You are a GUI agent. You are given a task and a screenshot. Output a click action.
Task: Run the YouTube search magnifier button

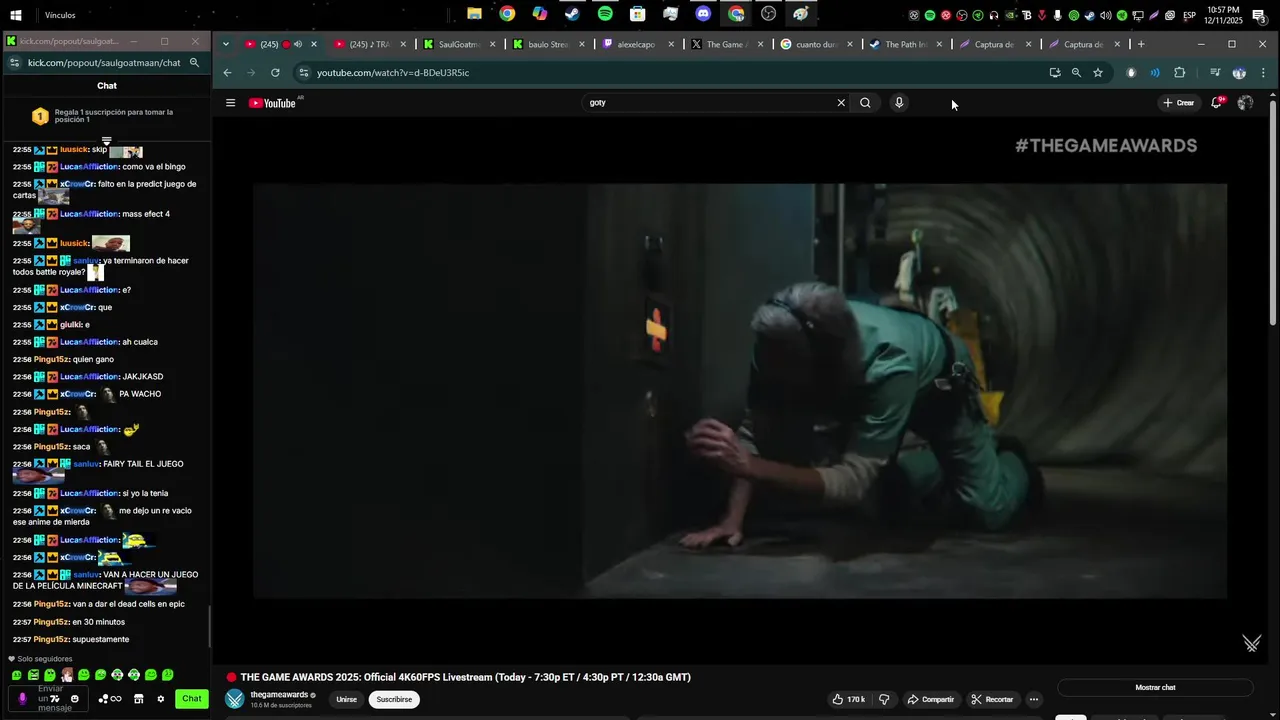[x=865, y=102]
